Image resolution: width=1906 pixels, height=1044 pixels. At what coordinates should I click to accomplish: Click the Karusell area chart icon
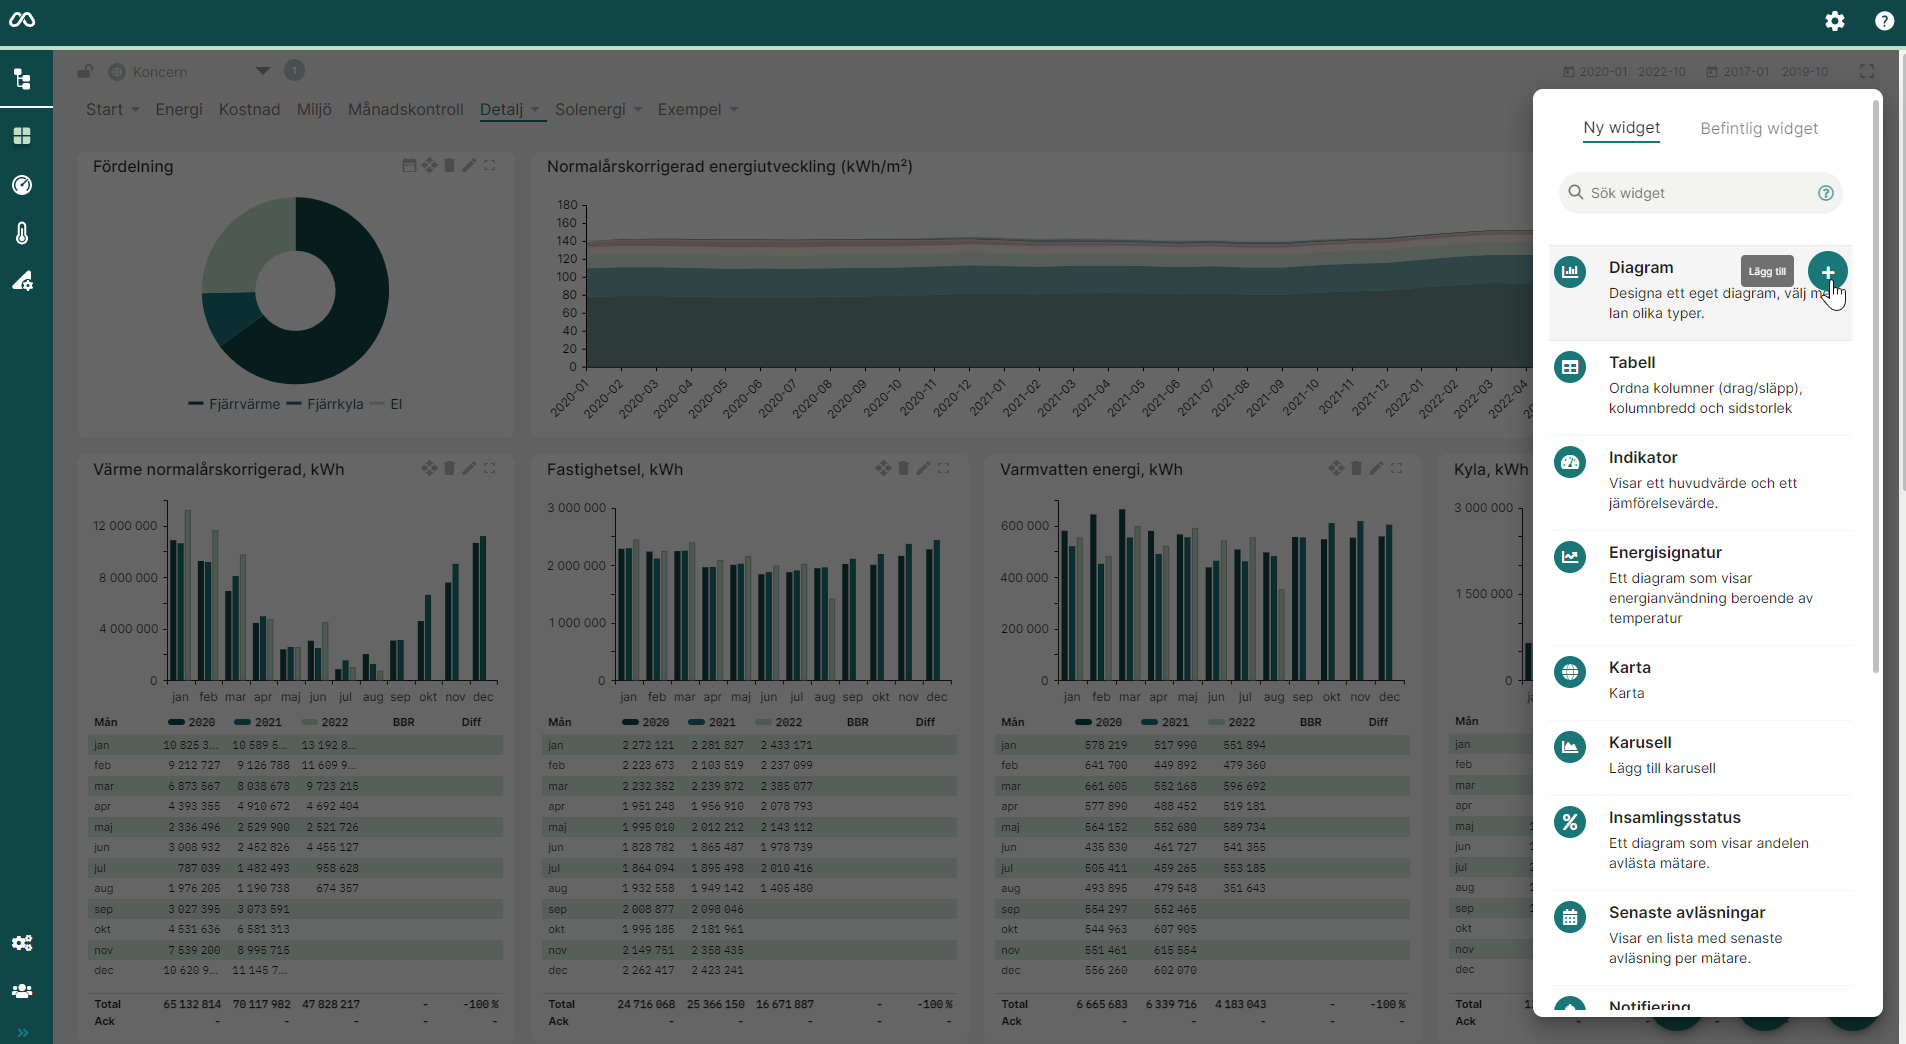(1570, 747)
